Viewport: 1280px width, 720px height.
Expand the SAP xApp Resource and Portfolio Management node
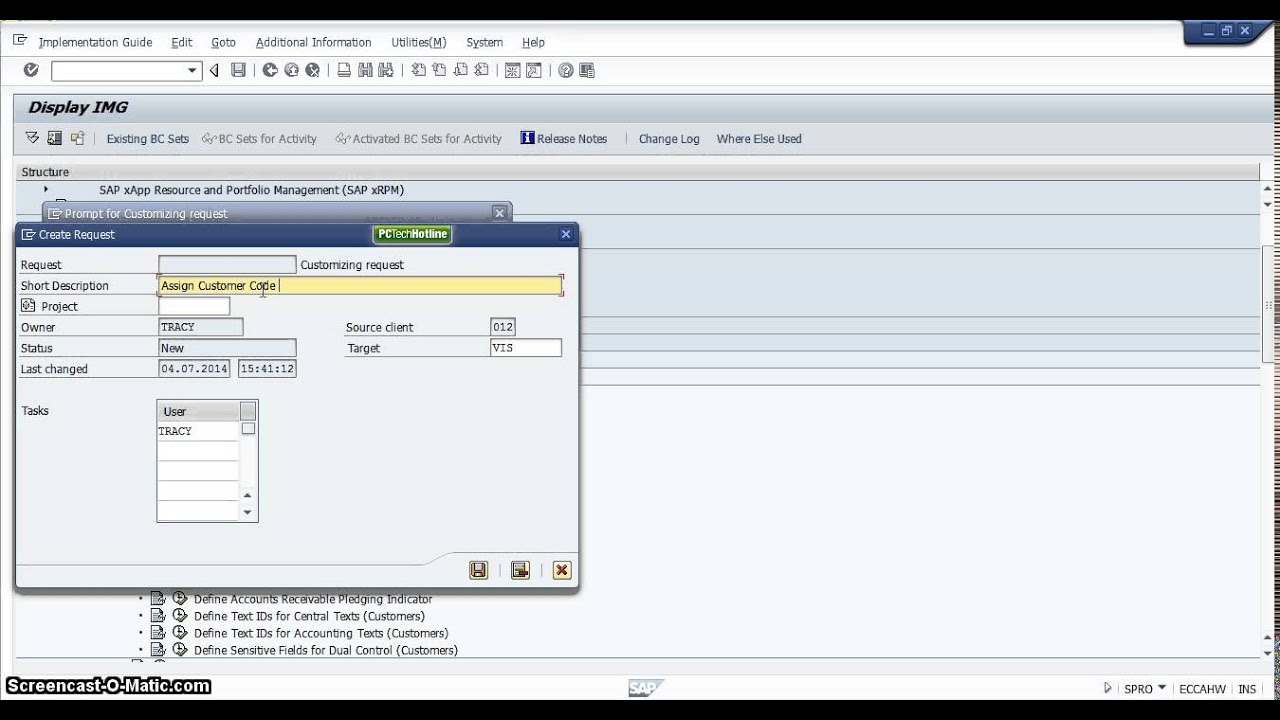(x=46, y=189)
